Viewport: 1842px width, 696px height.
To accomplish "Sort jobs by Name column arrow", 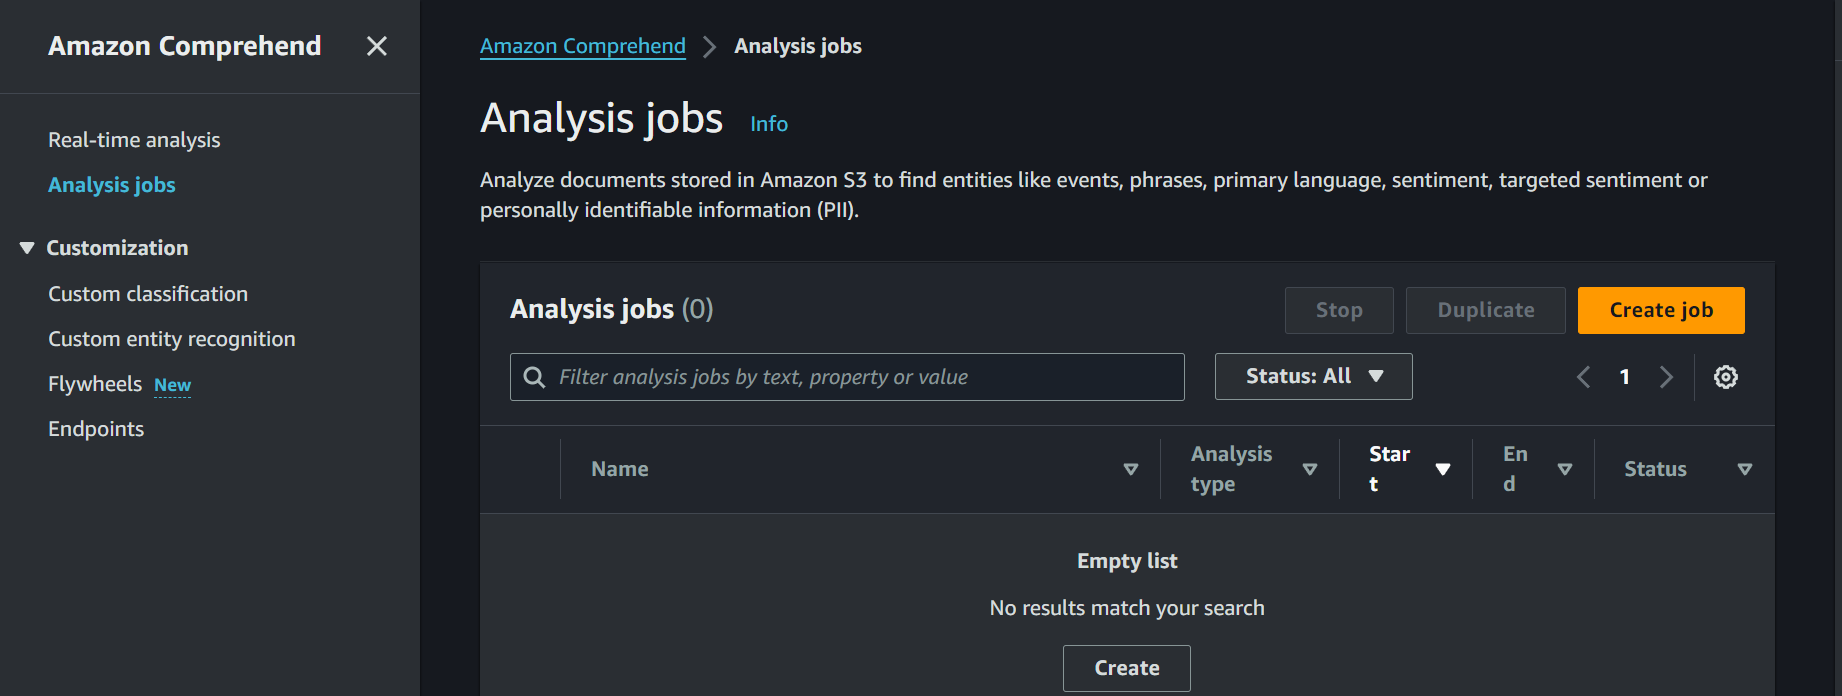I will click(1130, 469).
